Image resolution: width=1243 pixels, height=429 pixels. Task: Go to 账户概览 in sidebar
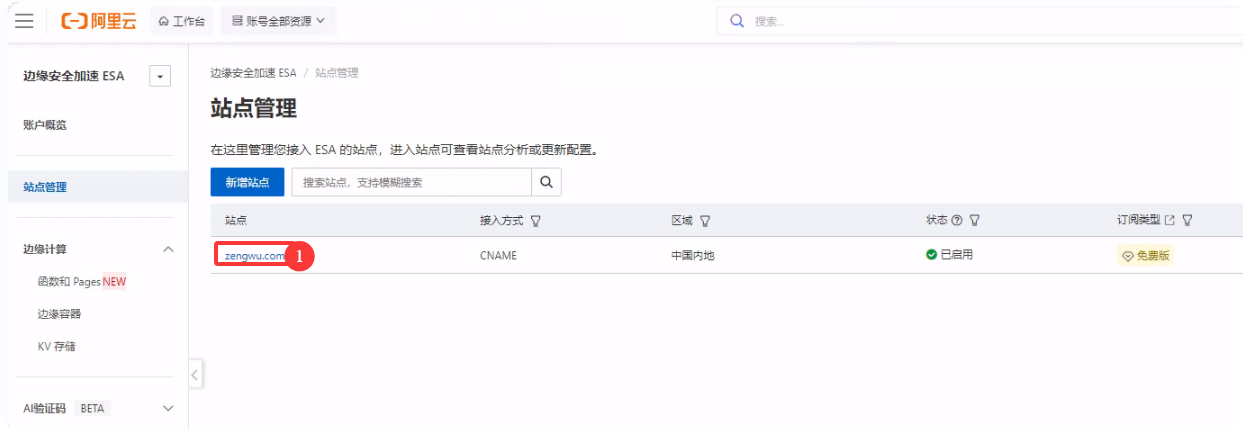[x=45, y=125]
